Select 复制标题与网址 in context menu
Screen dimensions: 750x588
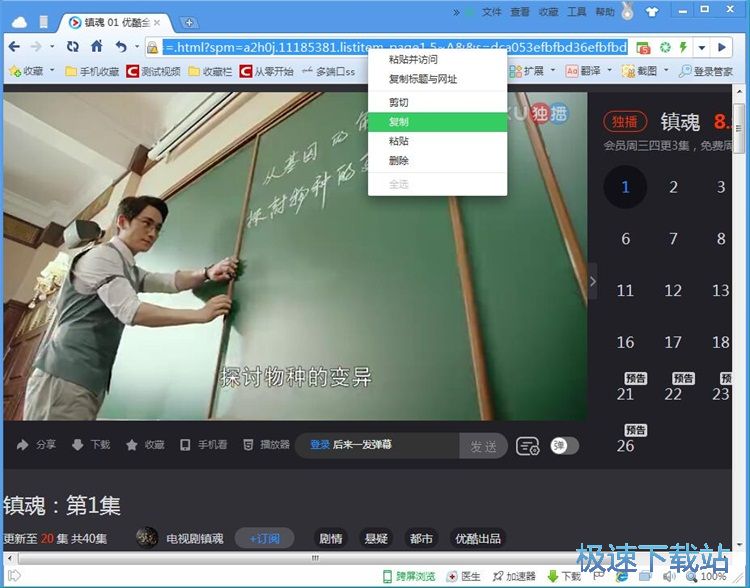437,79
